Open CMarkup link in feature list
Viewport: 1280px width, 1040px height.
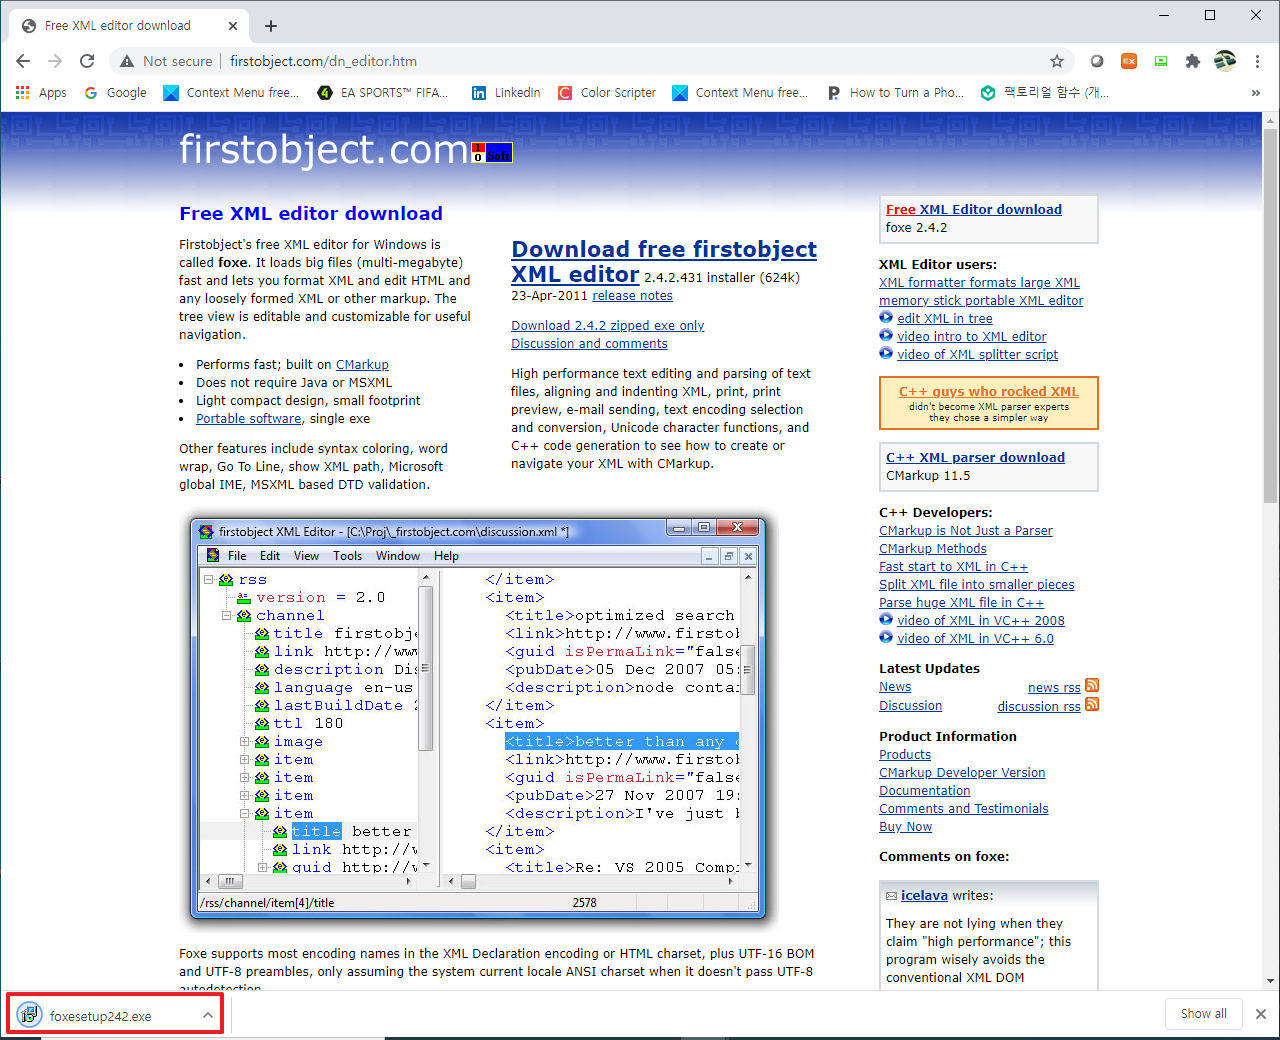point(362,365)
